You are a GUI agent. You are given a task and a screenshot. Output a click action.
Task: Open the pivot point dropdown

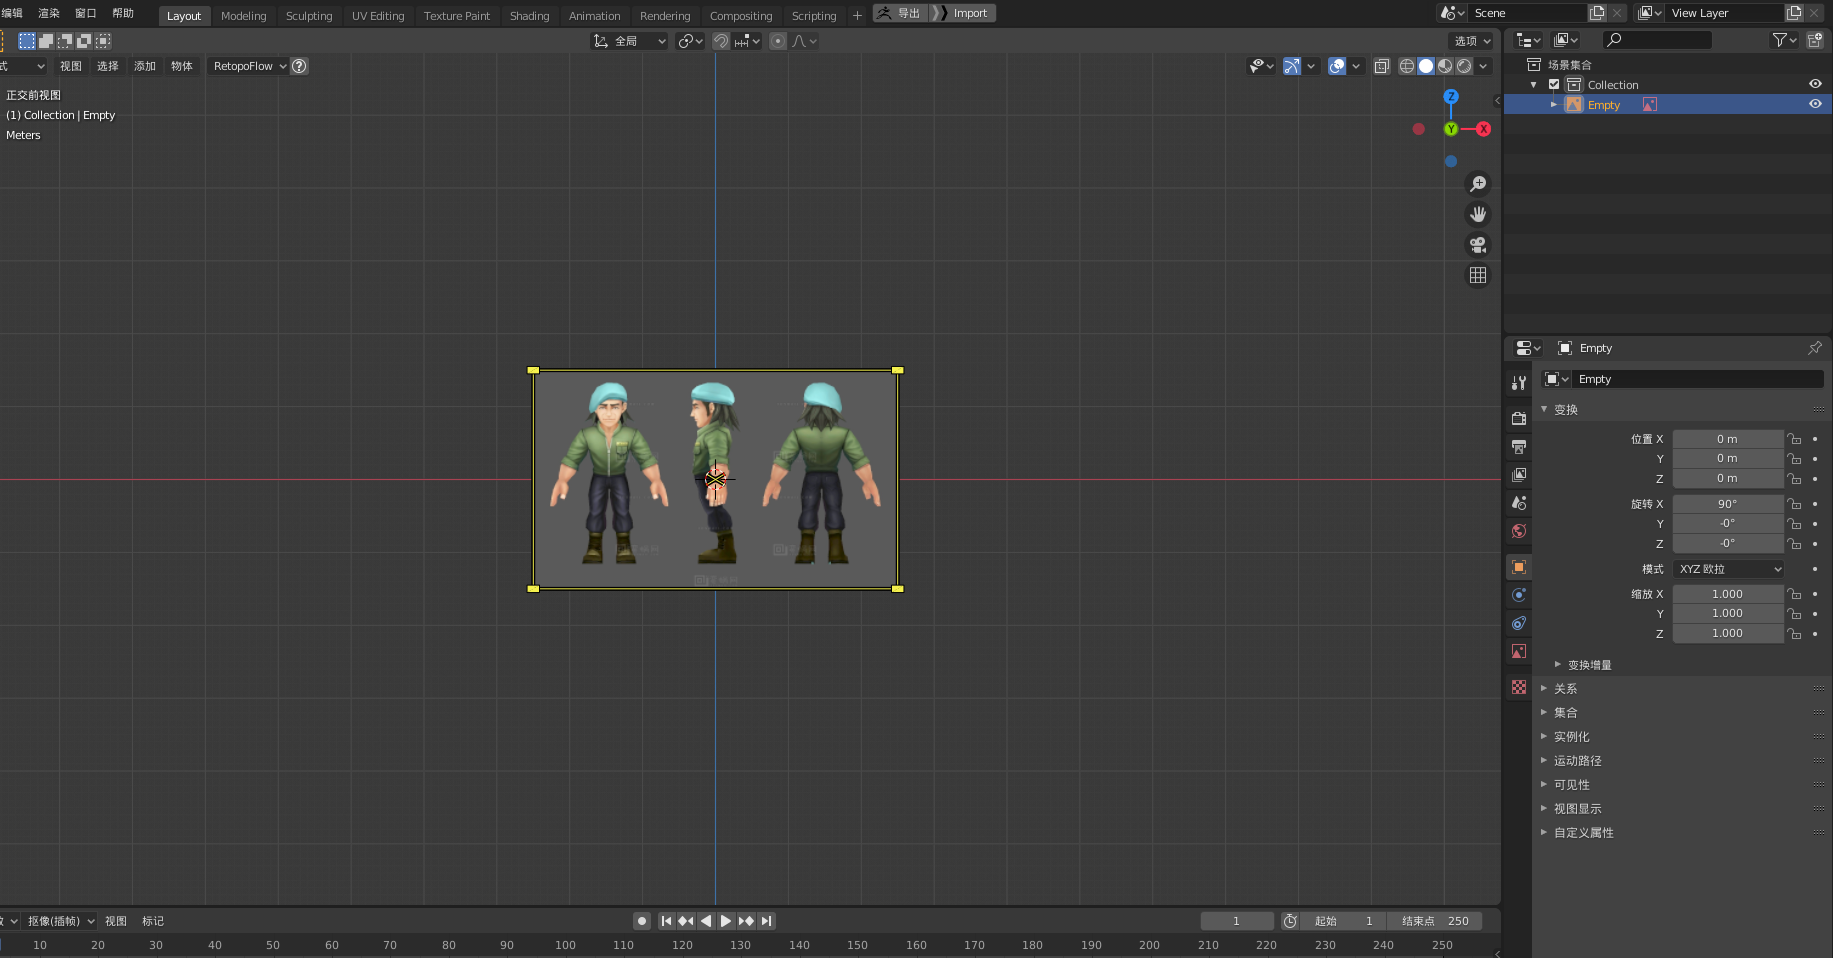[690, 41]
